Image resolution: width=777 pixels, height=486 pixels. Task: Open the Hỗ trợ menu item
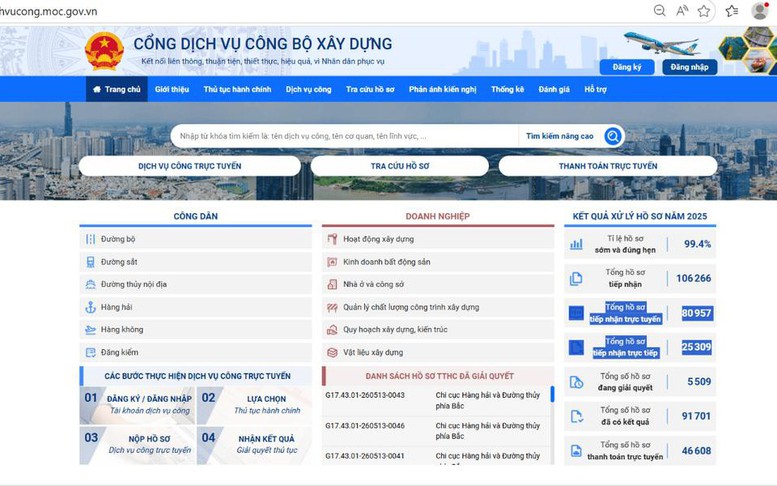pos(595,89)
